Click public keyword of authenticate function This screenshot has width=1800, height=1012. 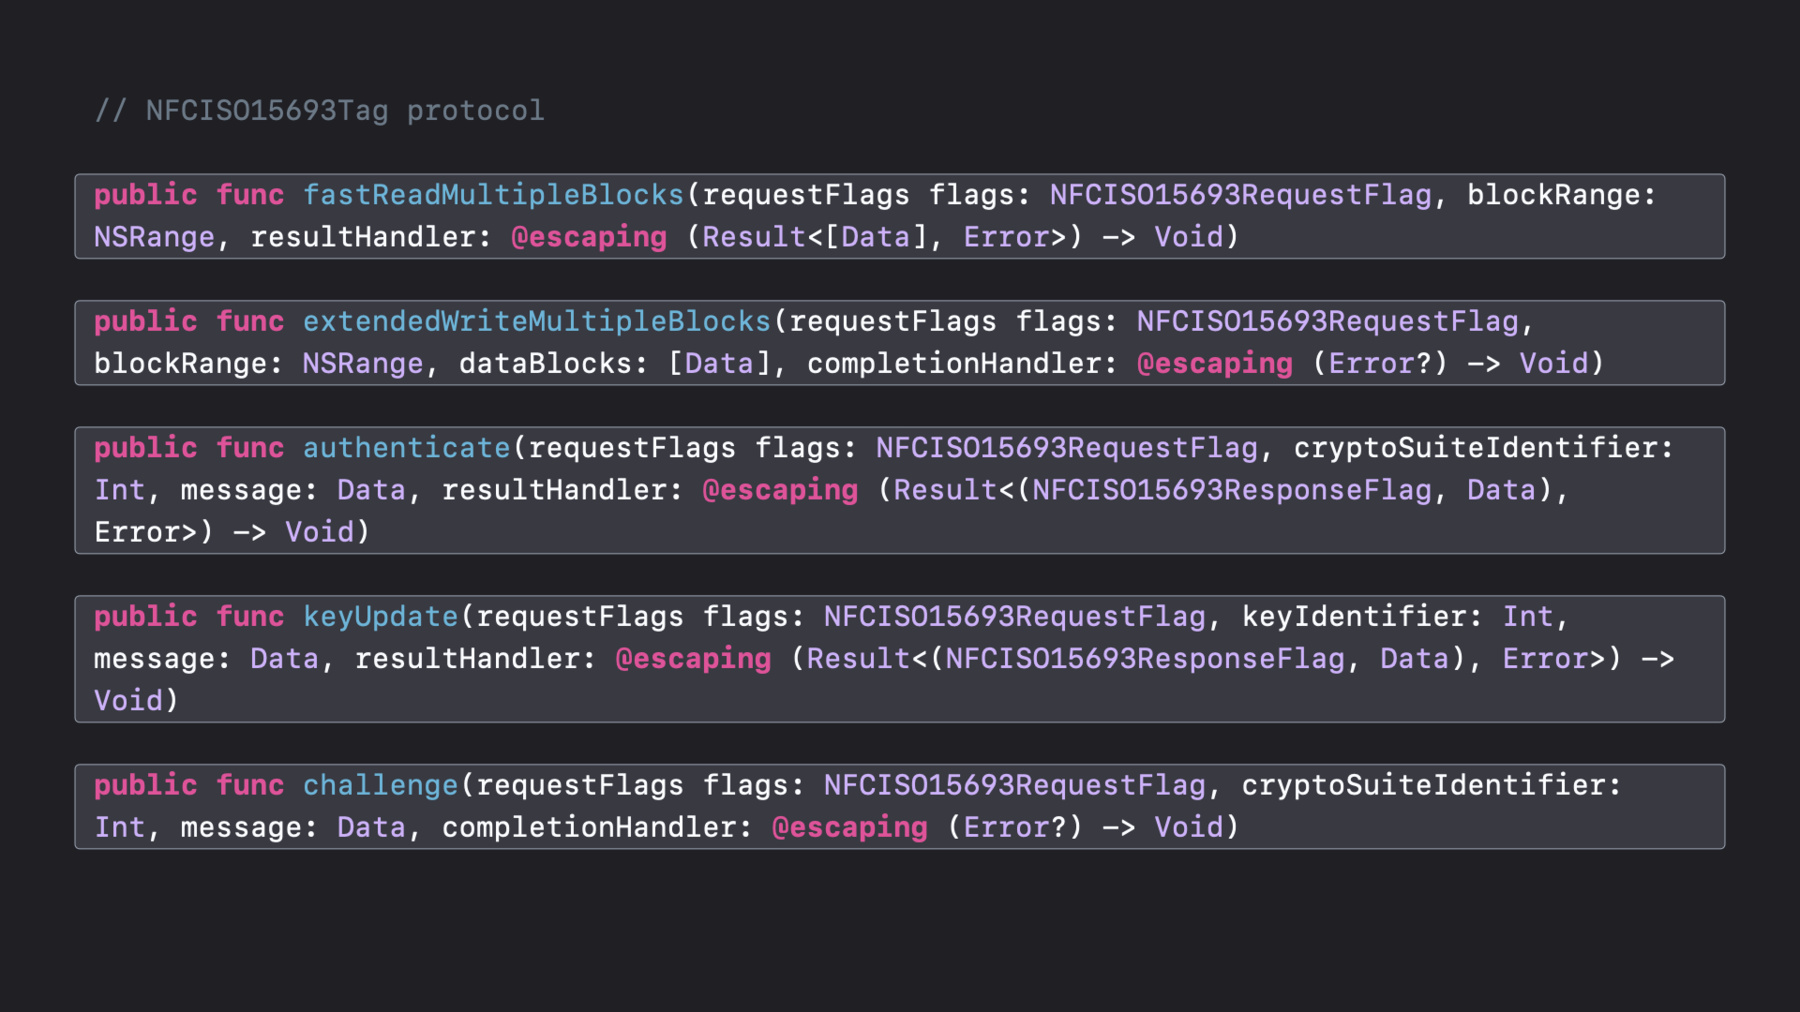146,448
